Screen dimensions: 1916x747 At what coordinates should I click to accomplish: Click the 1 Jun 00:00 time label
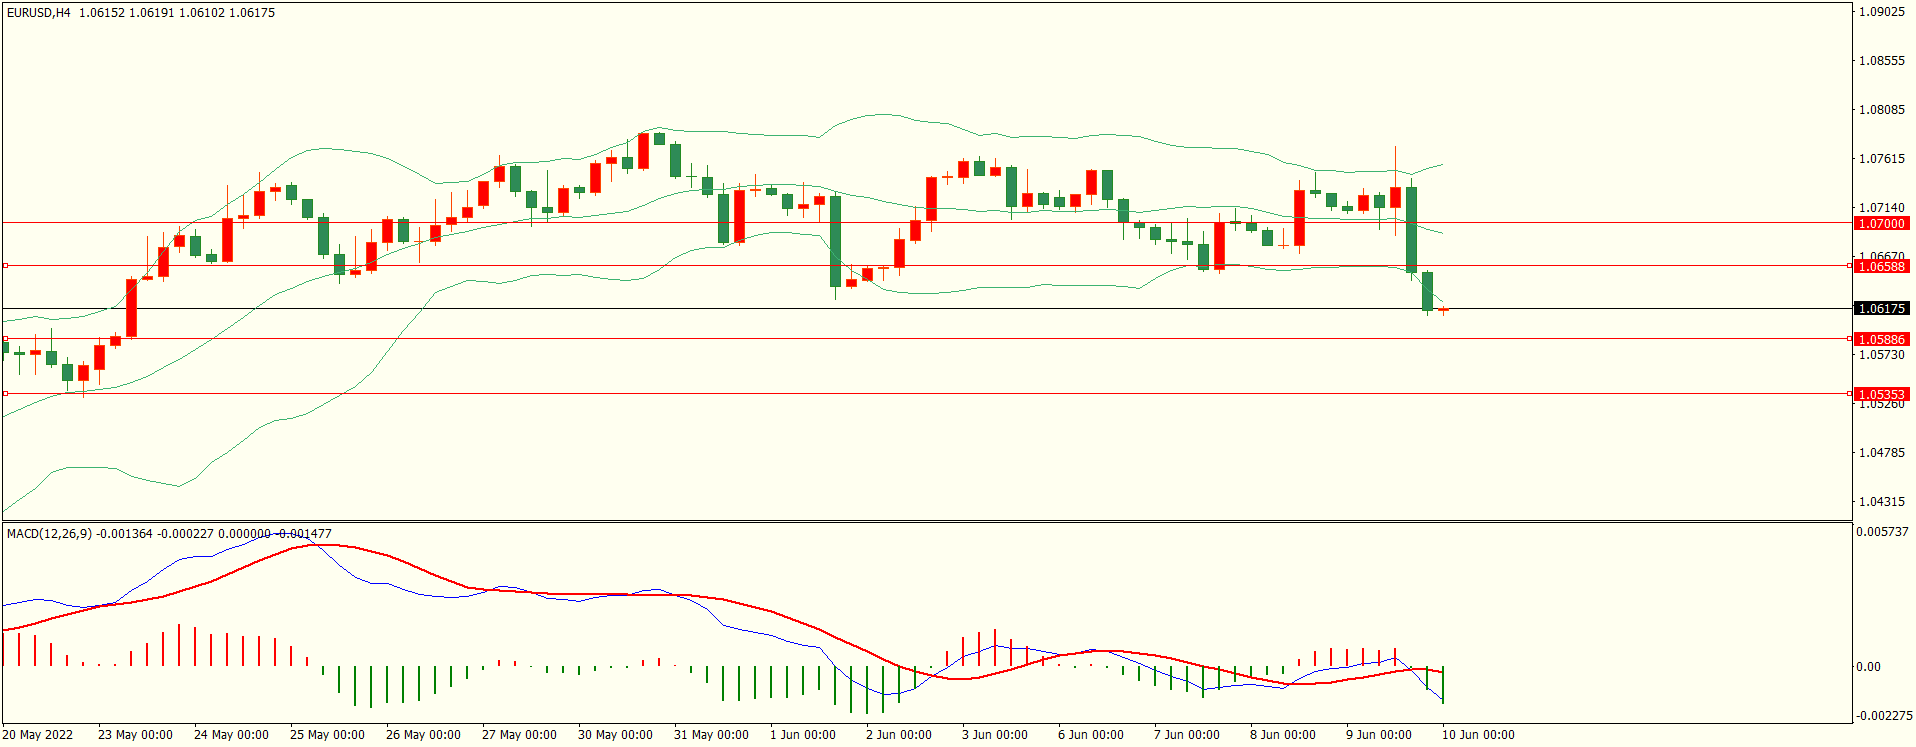pyautogui.click(x=803, y=735)
